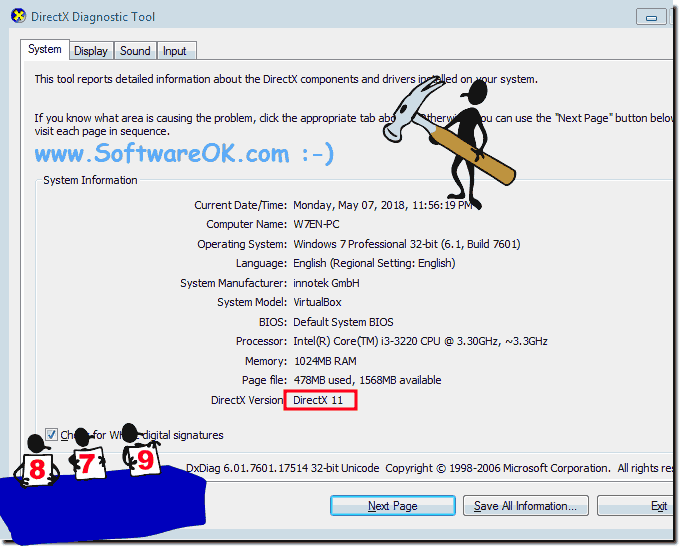Click the DirectX Diagnostic Tool window title
Screen dimensions: 680x547
(93, 17)
